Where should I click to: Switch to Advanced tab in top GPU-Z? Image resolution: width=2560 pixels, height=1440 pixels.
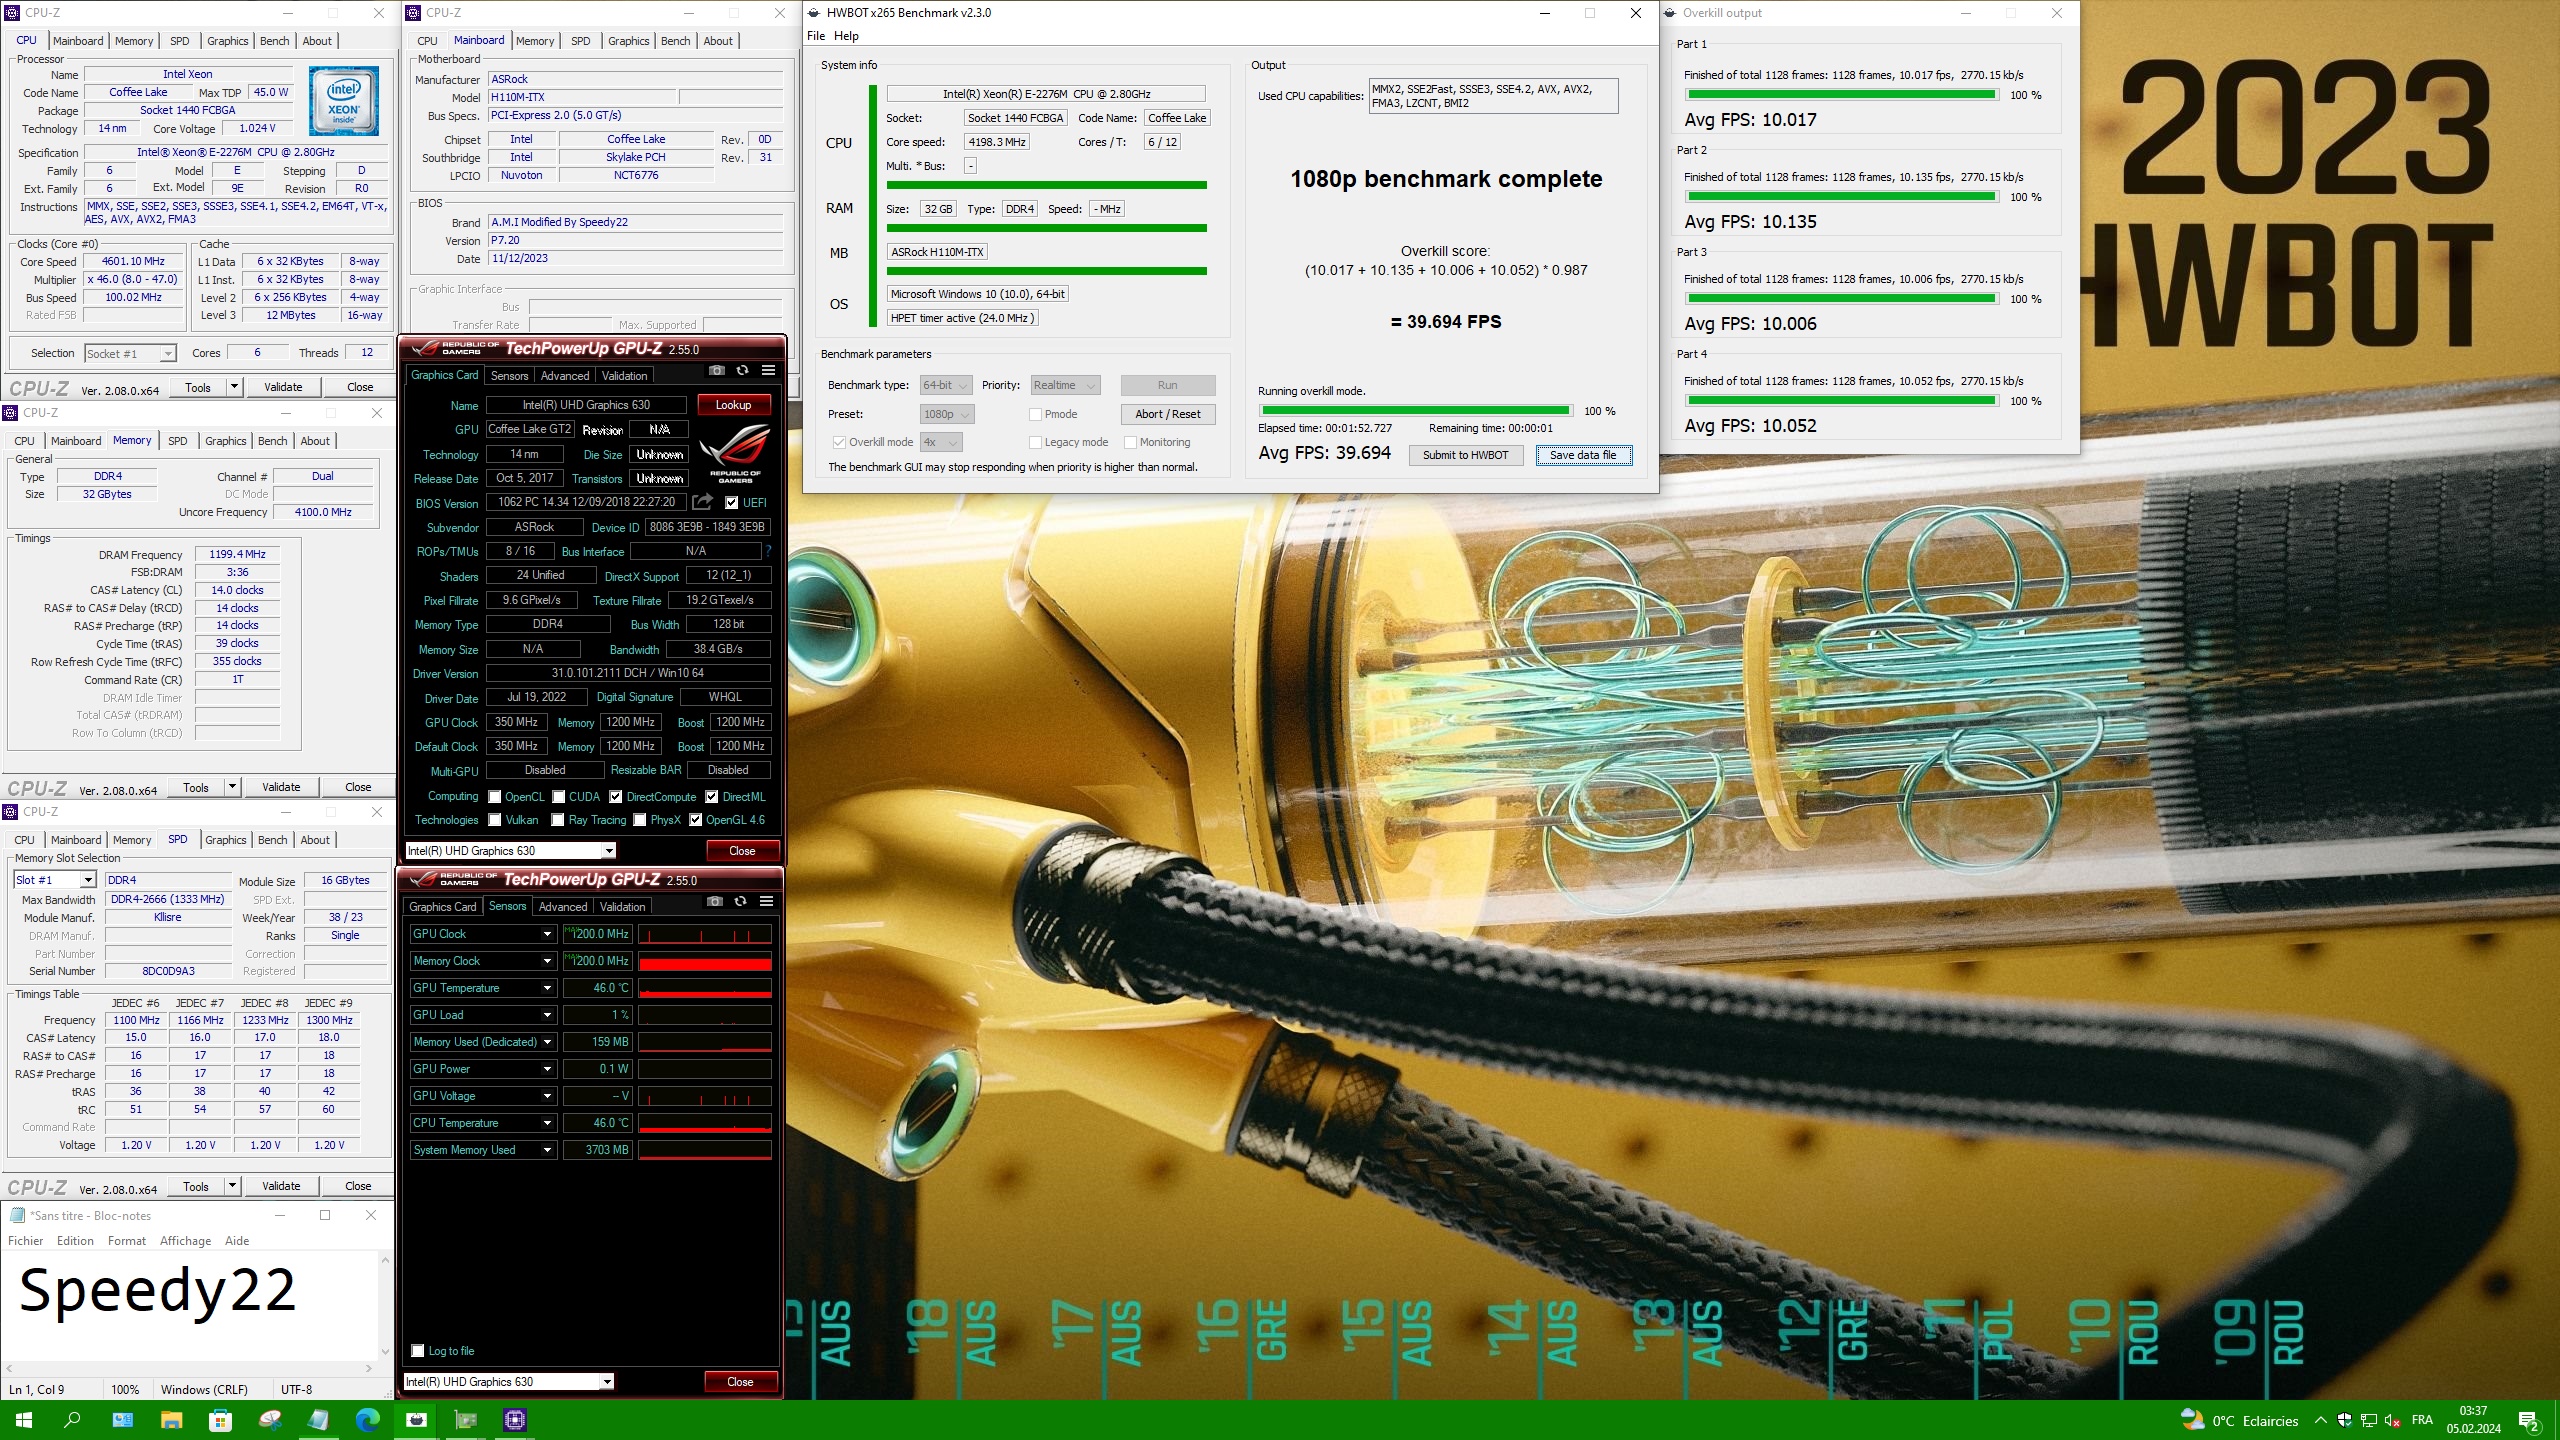(565, 376)
